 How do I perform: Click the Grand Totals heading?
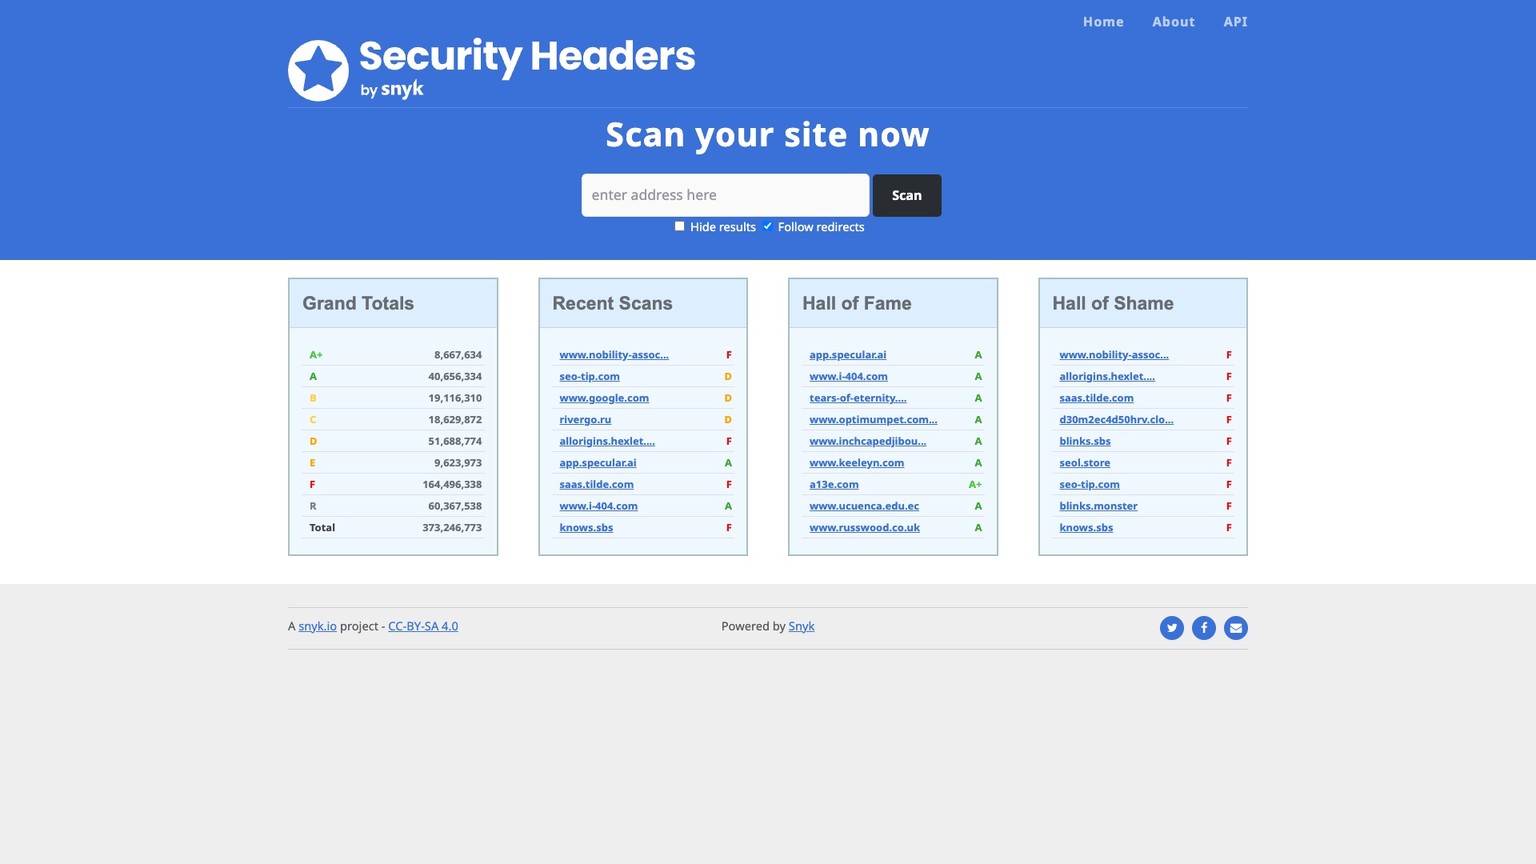[358, 303]
